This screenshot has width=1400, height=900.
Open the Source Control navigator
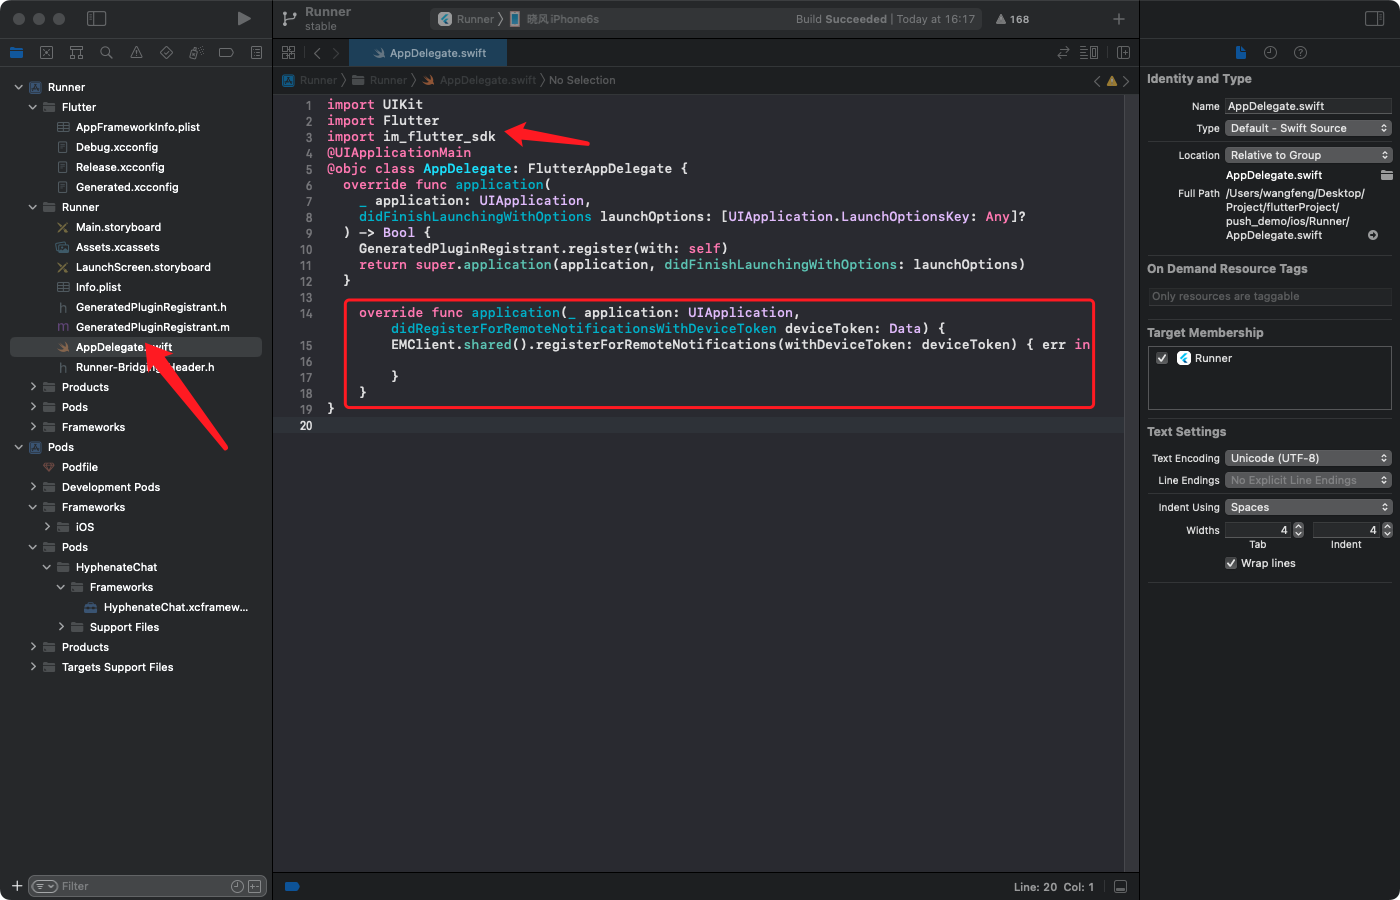(46, 53)
